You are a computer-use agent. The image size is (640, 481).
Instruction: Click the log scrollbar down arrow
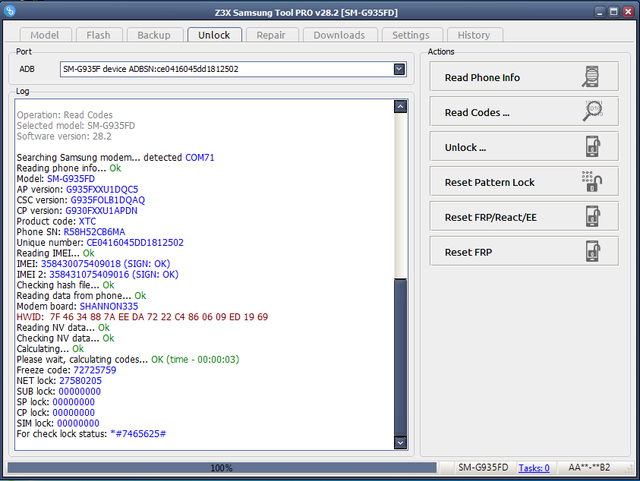coord(400,443)
